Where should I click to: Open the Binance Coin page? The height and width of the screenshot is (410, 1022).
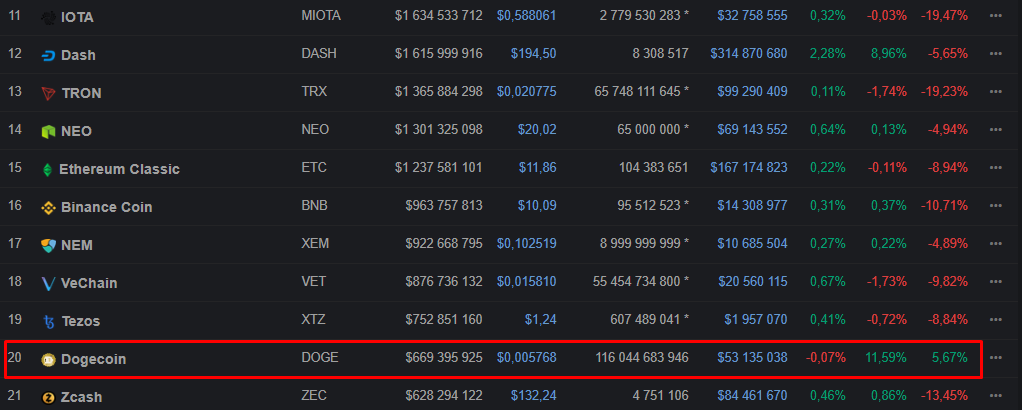click(x=107, y=207)
